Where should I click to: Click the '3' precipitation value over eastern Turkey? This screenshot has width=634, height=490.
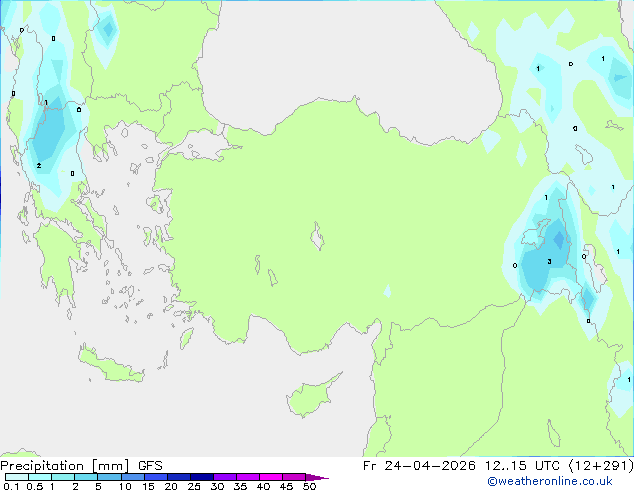point(549,262)
